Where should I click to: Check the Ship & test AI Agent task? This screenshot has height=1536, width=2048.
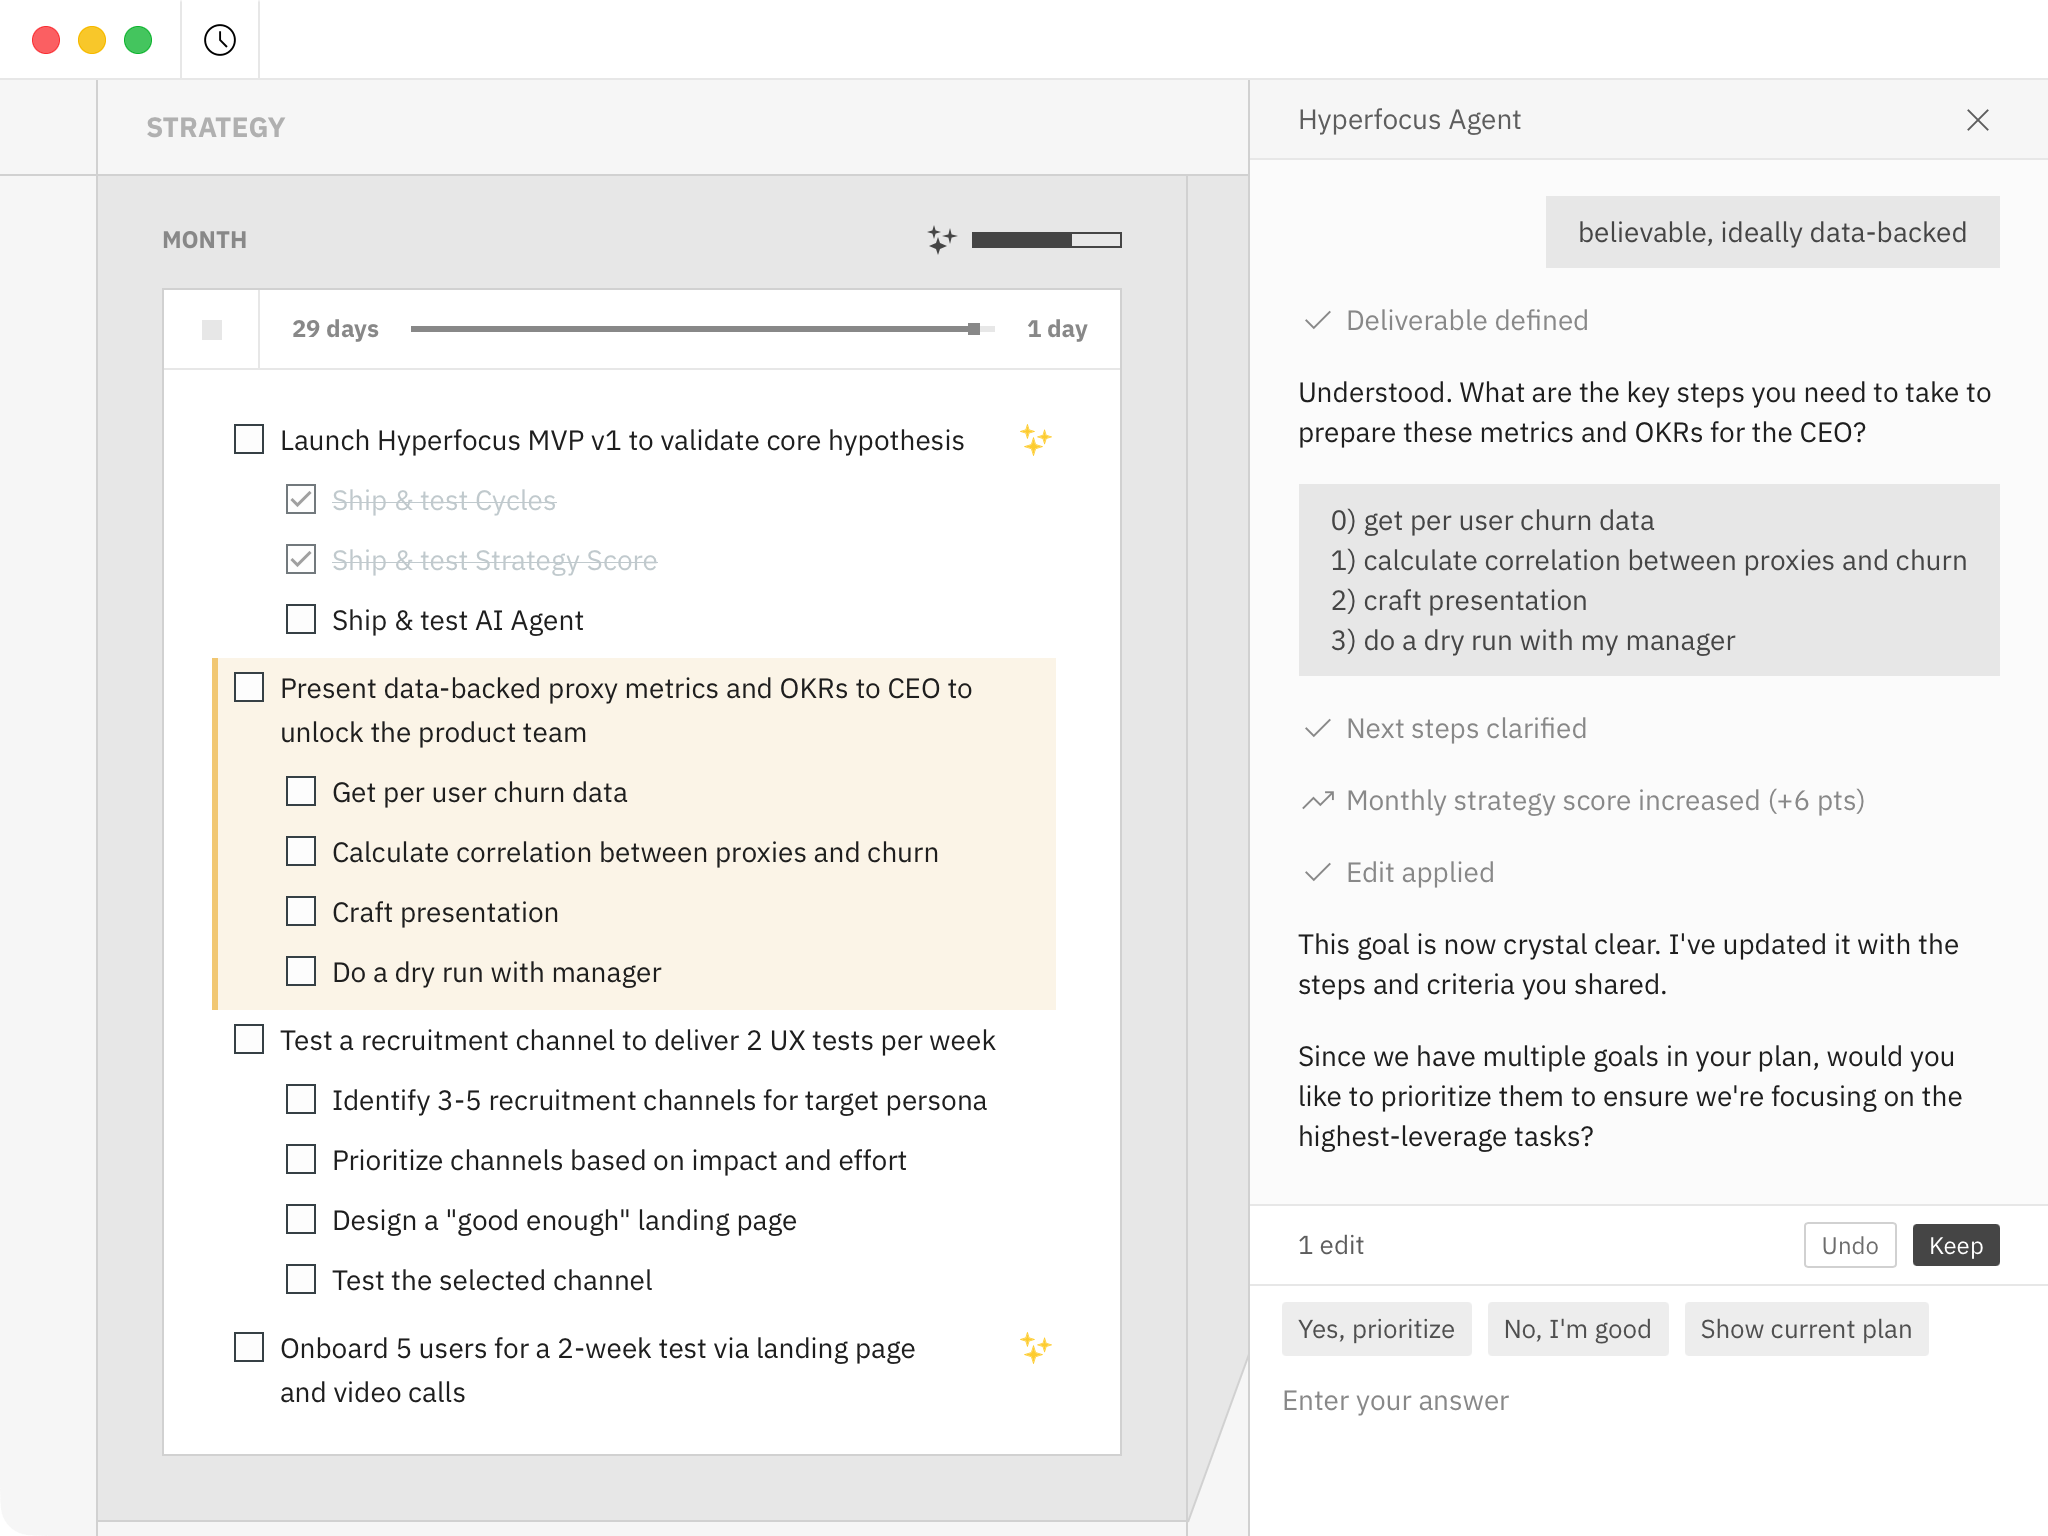(x=300, y=620)
